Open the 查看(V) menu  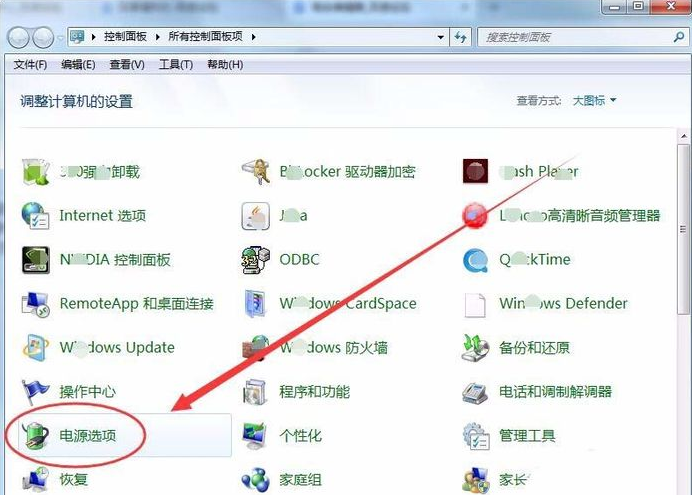tap(127, 65)
